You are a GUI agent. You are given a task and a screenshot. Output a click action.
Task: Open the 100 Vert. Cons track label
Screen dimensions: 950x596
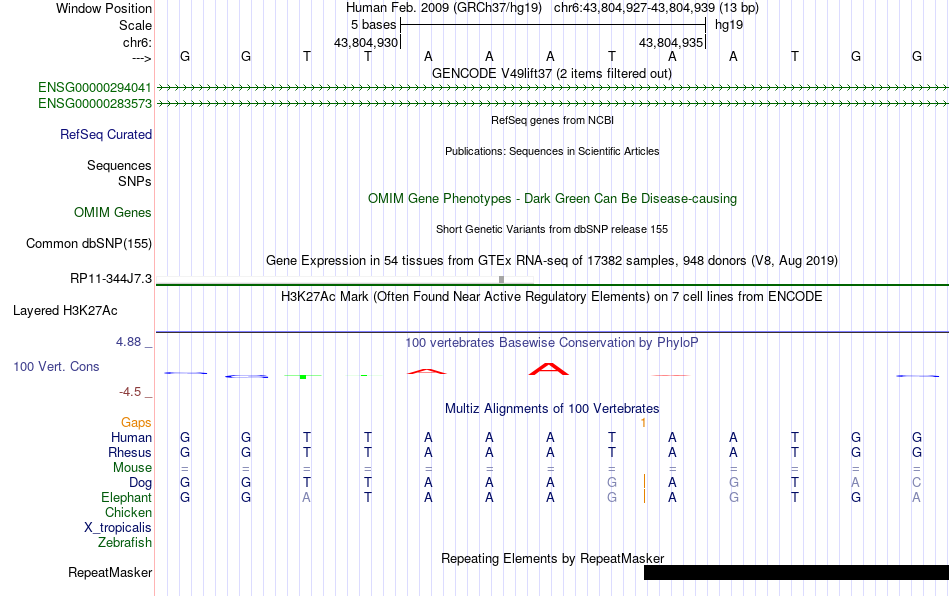click(56, 366)
